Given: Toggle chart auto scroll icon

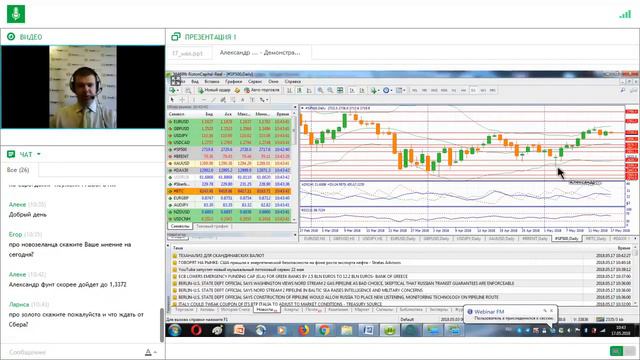Looking at the screenshot, I should 352,90.
